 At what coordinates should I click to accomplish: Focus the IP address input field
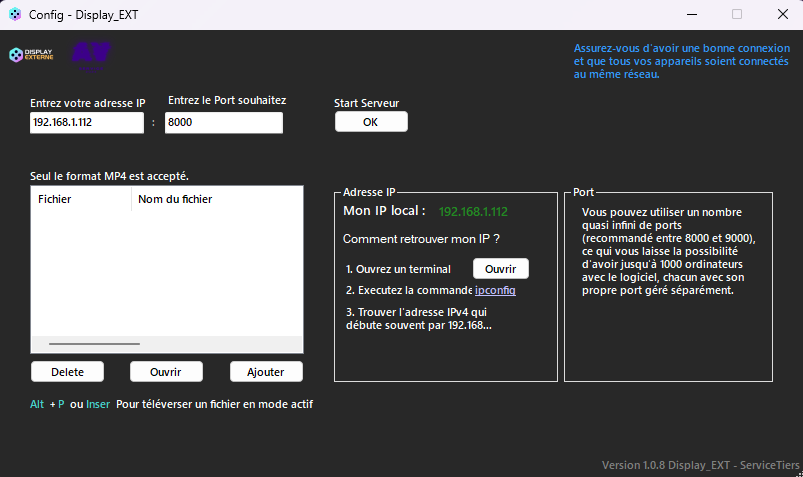point(87,122)
